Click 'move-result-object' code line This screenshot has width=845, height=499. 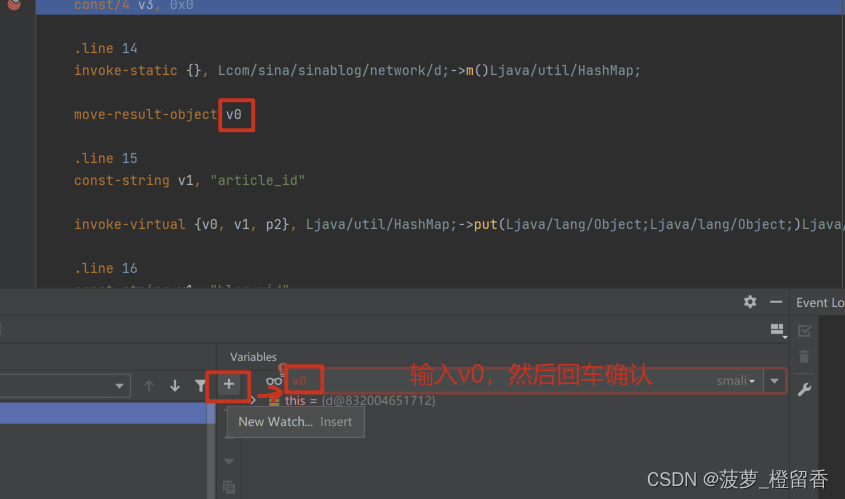(x=157, y=114)
